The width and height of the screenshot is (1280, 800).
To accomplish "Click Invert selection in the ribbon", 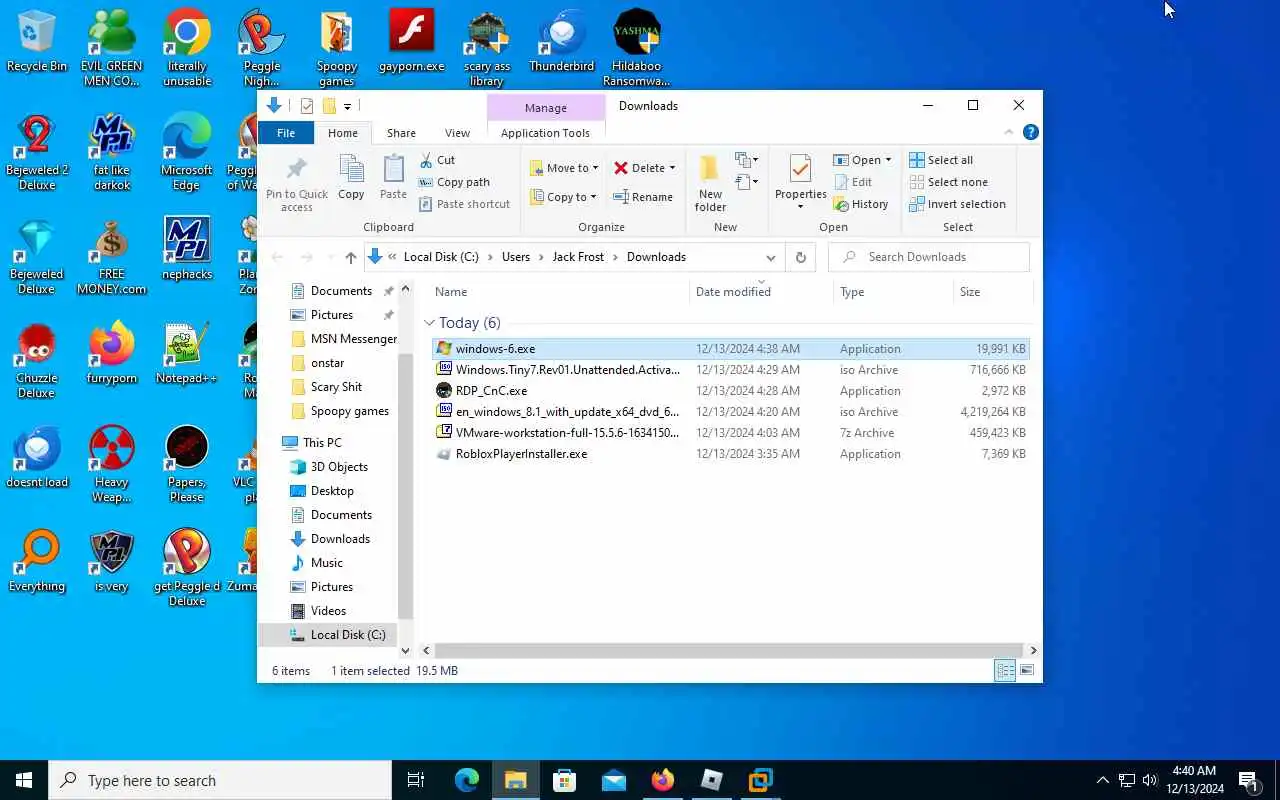I will click(957, 204).
